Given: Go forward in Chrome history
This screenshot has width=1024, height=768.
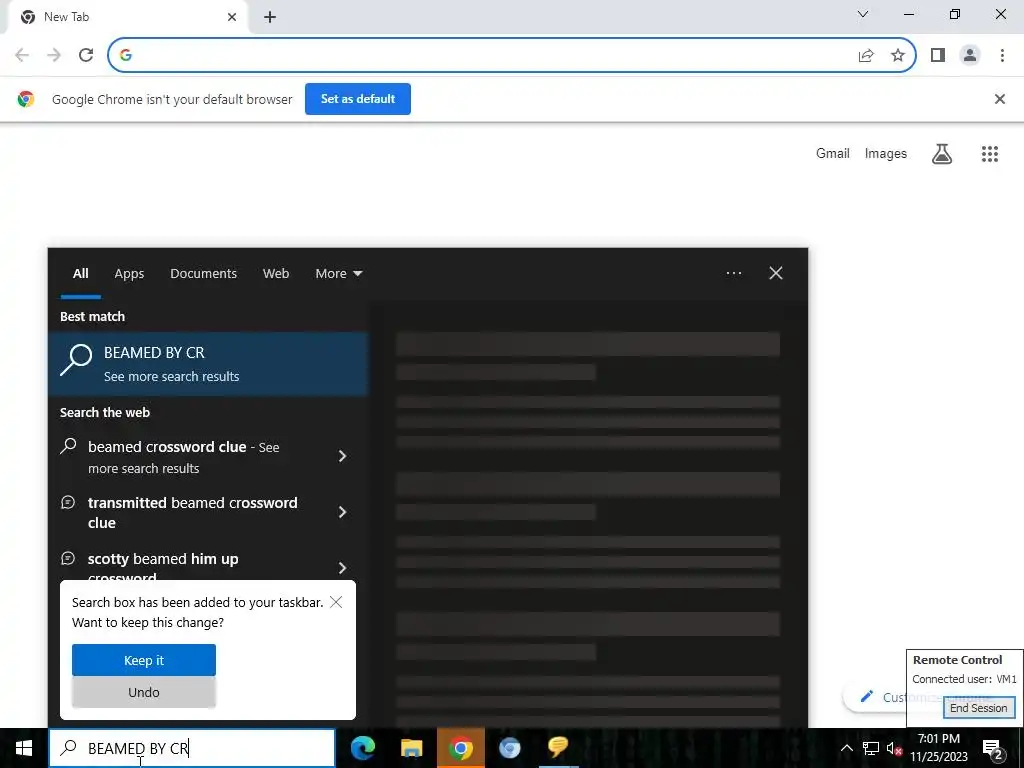Looking at the screenshot, I should click(x=54, y=55).
